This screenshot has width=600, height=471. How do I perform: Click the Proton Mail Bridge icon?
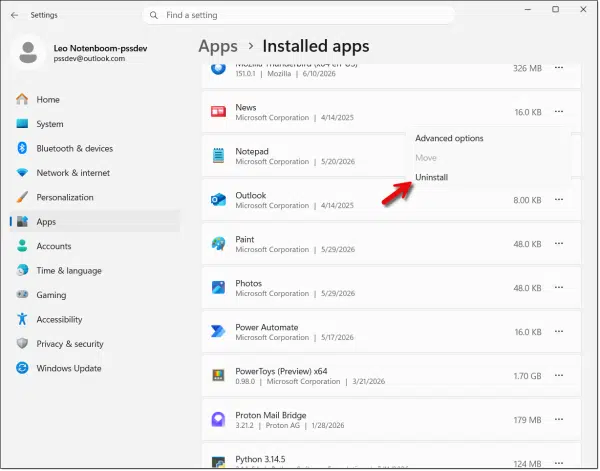[x=218, y=419]
